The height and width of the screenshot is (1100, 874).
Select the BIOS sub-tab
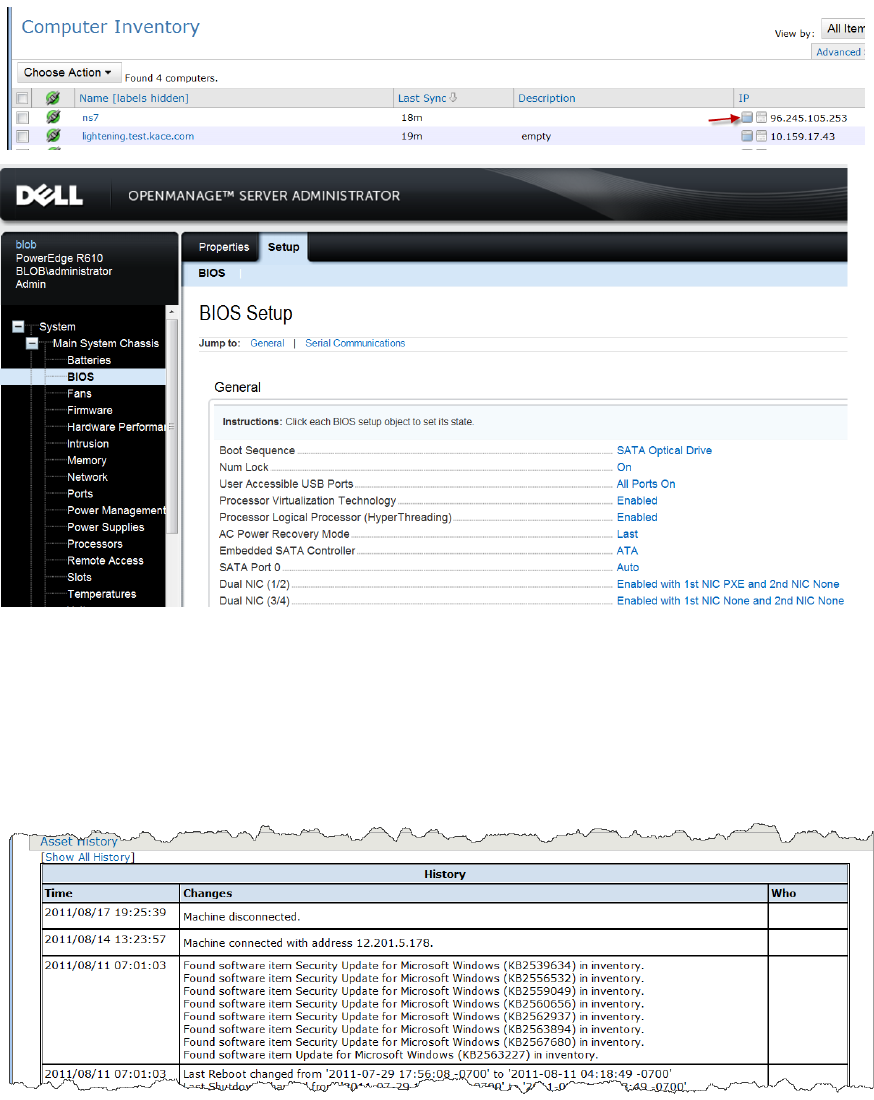pos(211,273)
